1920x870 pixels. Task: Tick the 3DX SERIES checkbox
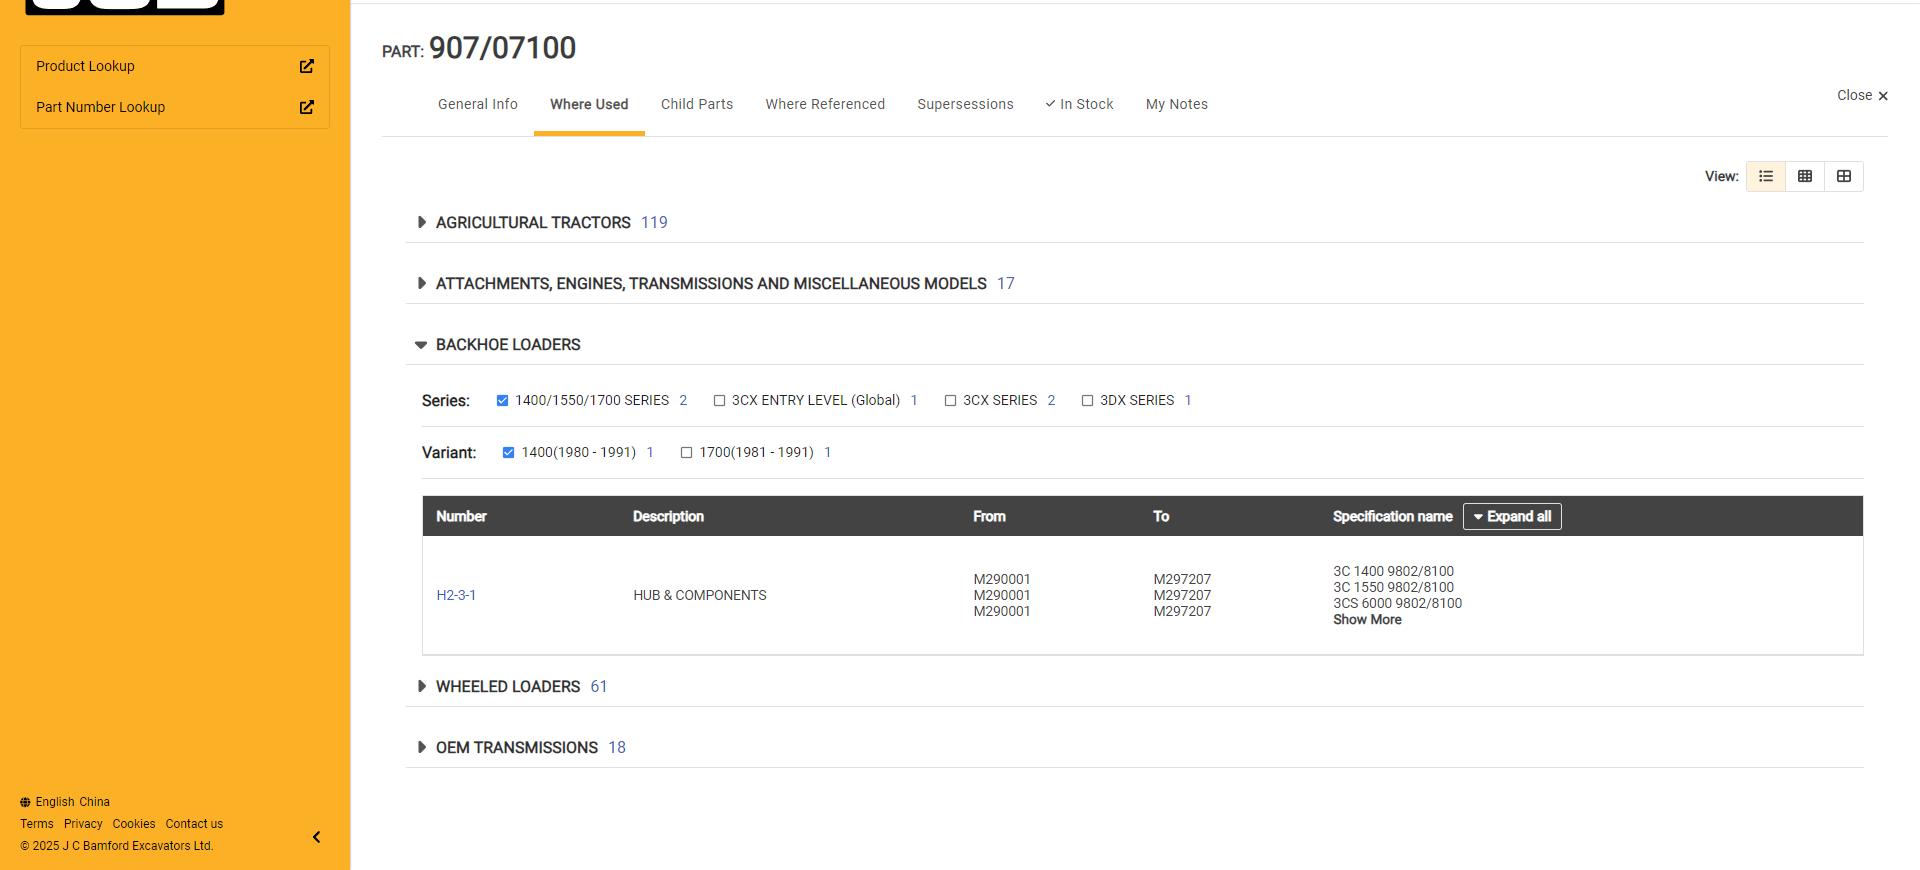(x=1087, y=401)
